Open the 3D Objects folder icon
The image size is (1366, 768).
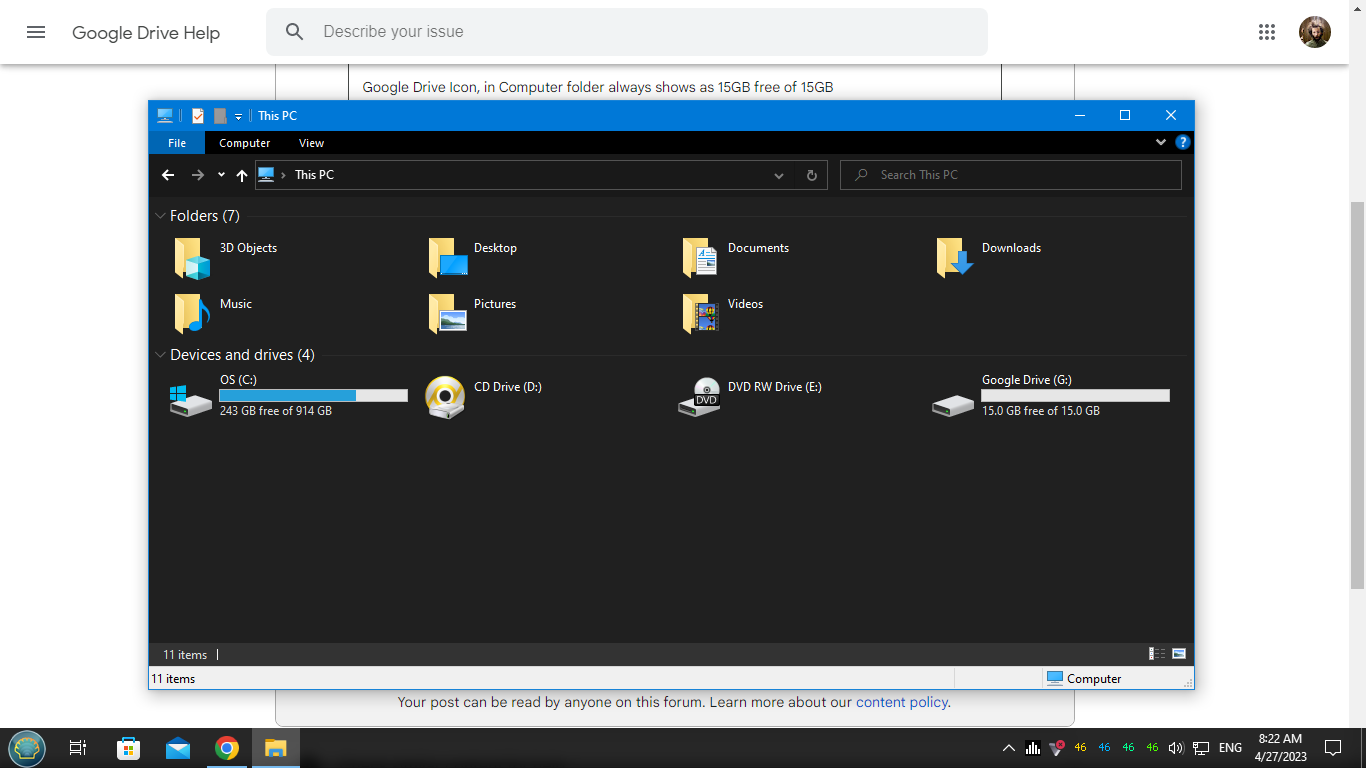(x=192, y=258)
